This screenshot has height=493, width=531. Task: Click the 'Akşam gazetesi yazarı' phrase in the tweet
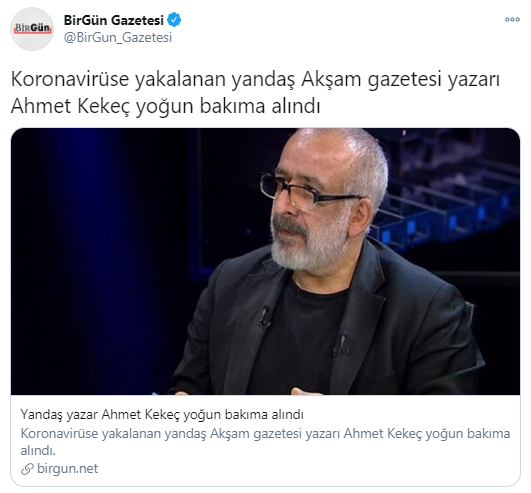pyautogui.click(x=400, y=79)
